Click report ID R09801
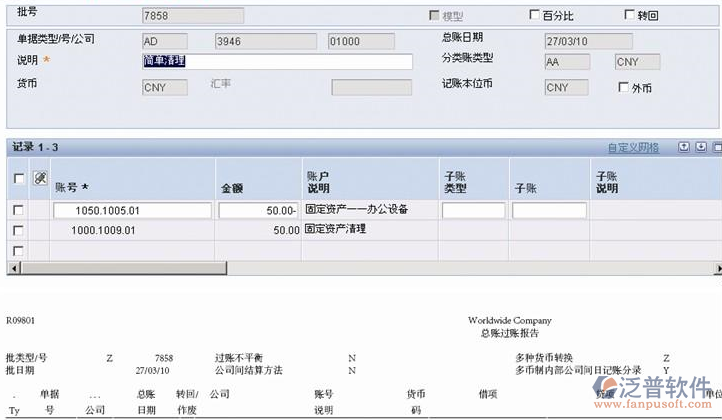722x420 pixels. pos(20,321)
